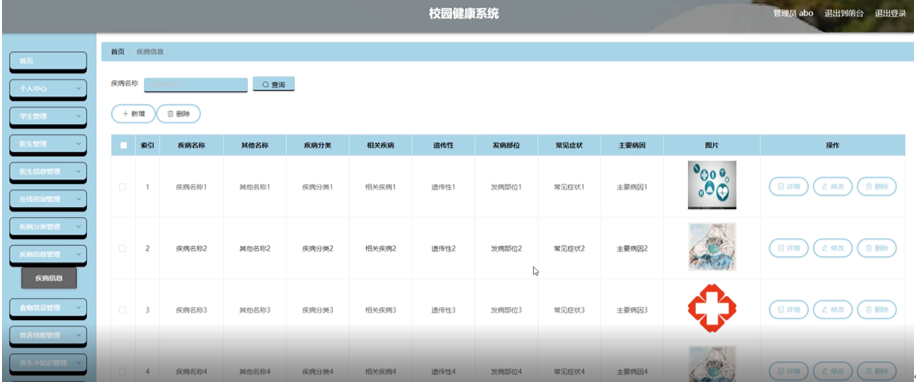Click the 主要病因 column header
Image resolution: width=916 pixels, height=382 pixels.
[x=632, y=145]
